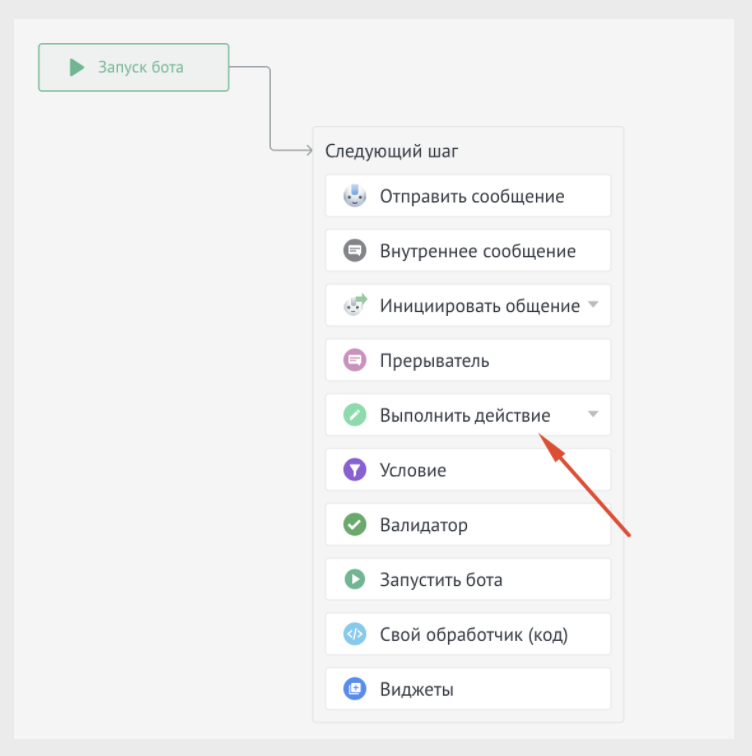This screenshot has width=752, height=756.
Task: Click the green pencil icon for Выполнить действие
Action: 355,415
